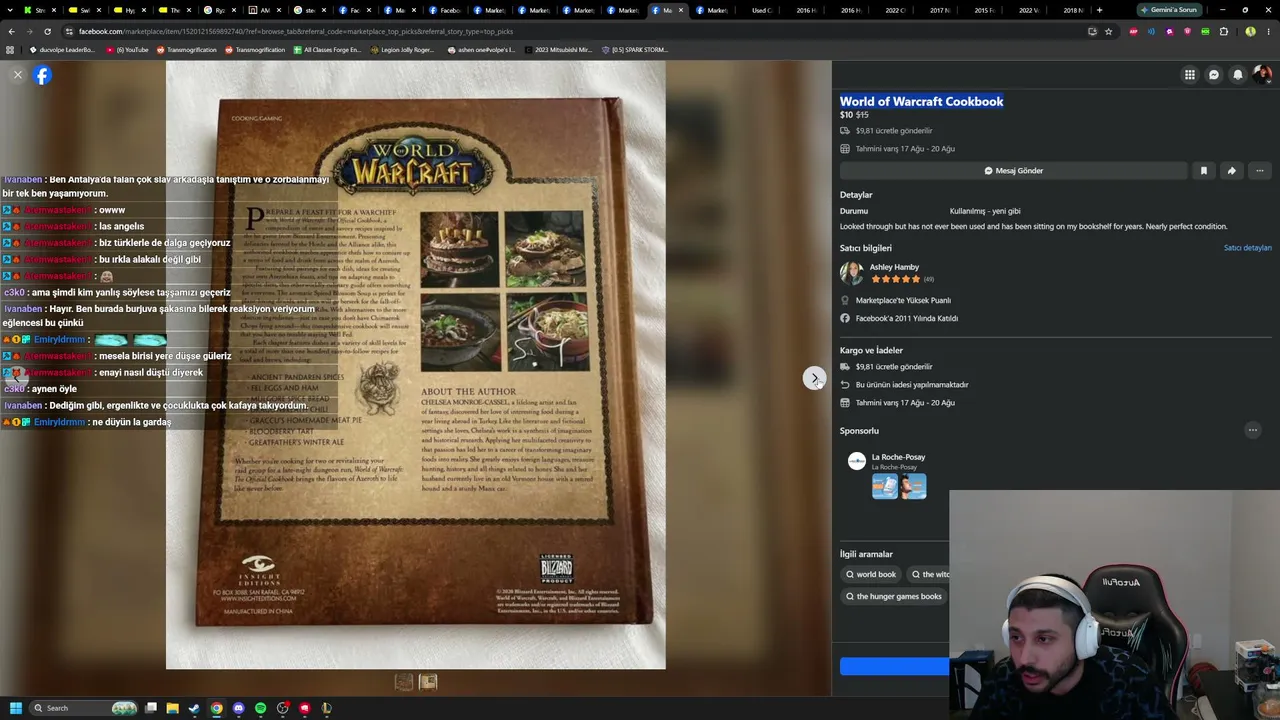
Task: Go to Facebook home via logo
Action: [x=42, y=75]
